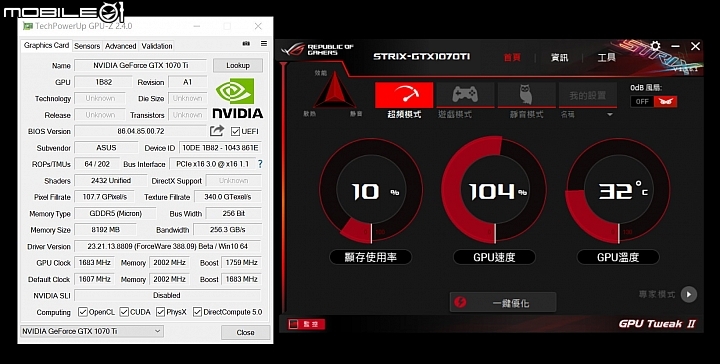The height and width of the screenshot is (364, 720).
Task: Open the GPU-Z hamburger menu icon
Action: click(264, 44)
